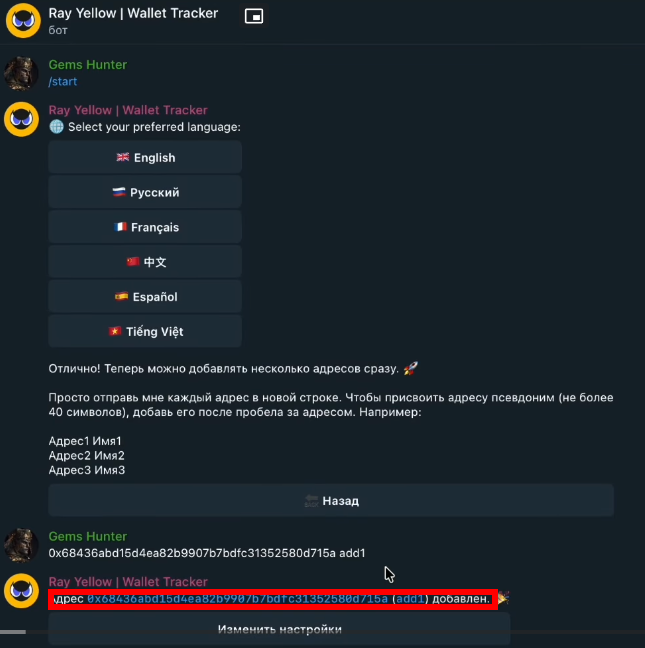
Task: Click bot avatar beside language selection message
Action: [x=22, y=119]
